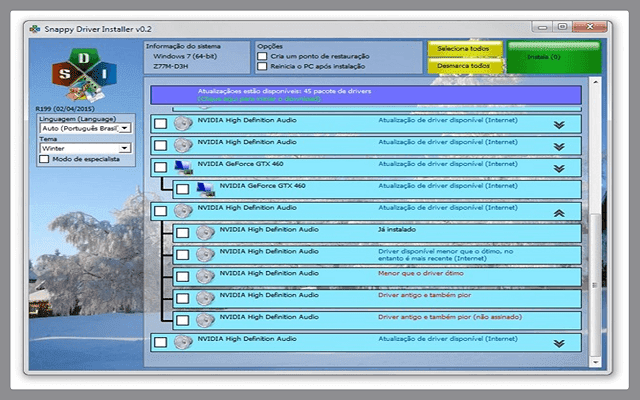The height and width of the screenshot is (400, 640).
Task: Enable 'Modo de especialista' checkbox
Action: (44, 159)
